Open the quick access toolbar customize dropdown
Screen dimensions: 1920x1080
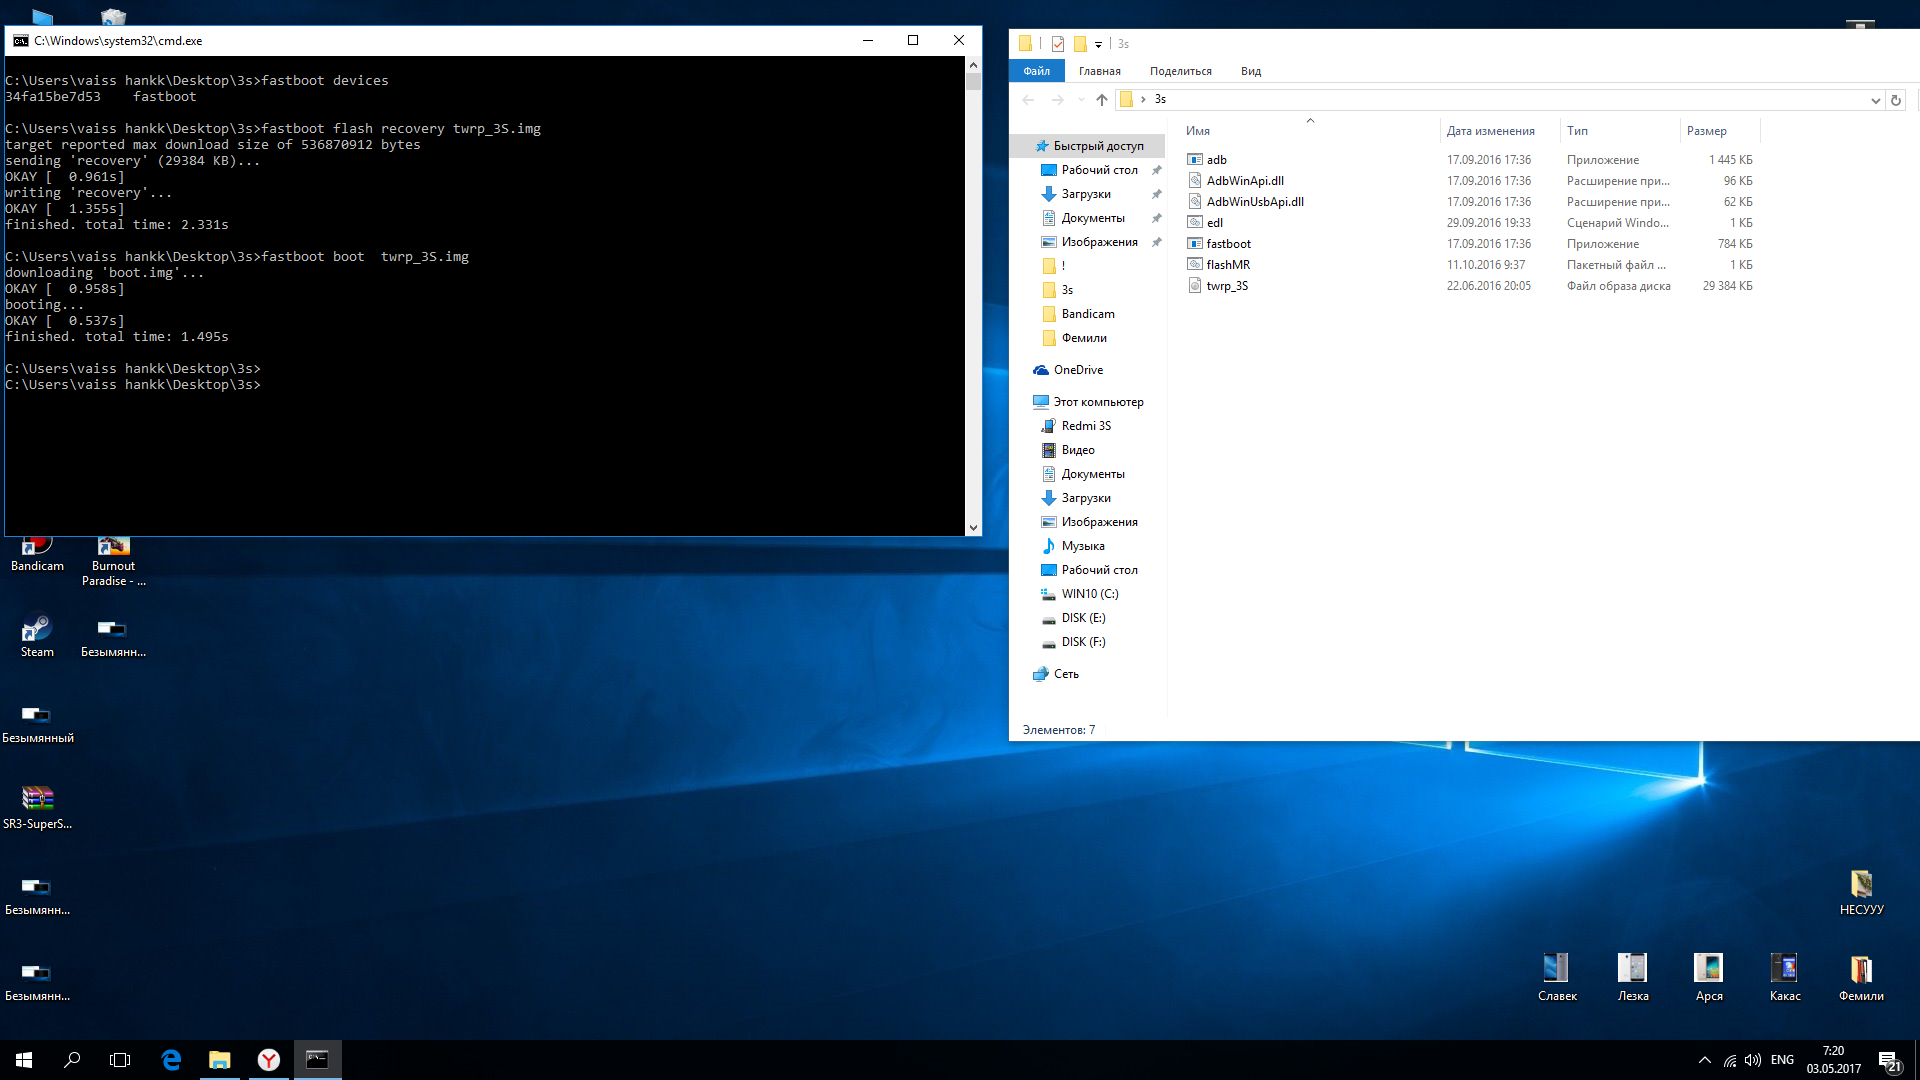pyautogui.click(x=1098, y=44)
